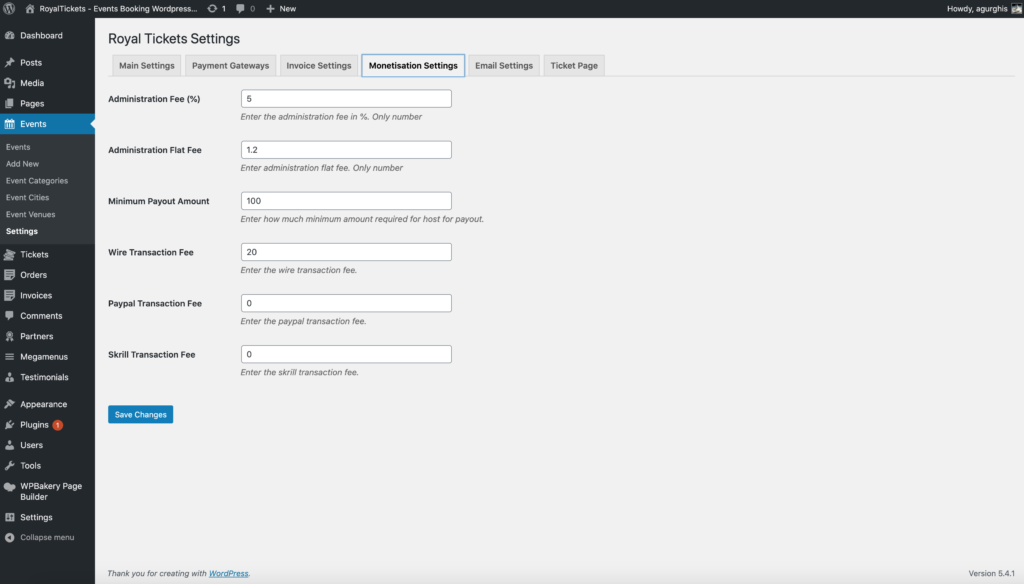Click the plus New icon in admin bar
The image size is (1024, 584).
tap(270, 8)
